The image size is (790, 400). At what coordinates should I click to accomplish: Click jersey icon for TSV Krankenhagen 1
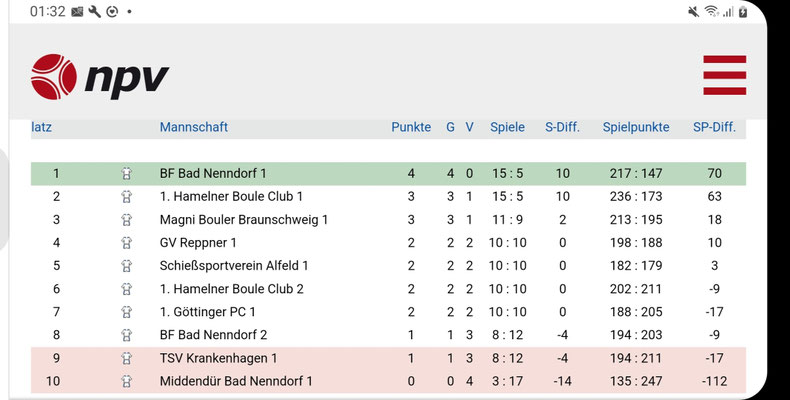[126, 358]
